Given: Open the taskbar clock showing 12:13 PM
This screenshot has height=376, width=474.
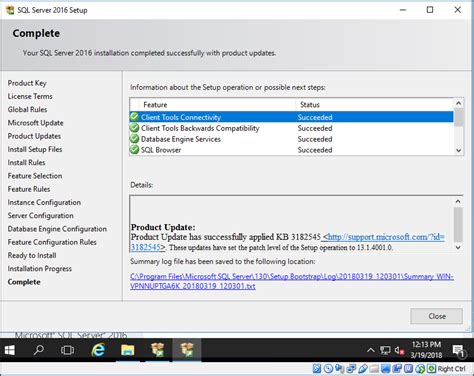Looking at the screenshot, I should (426, 350).
